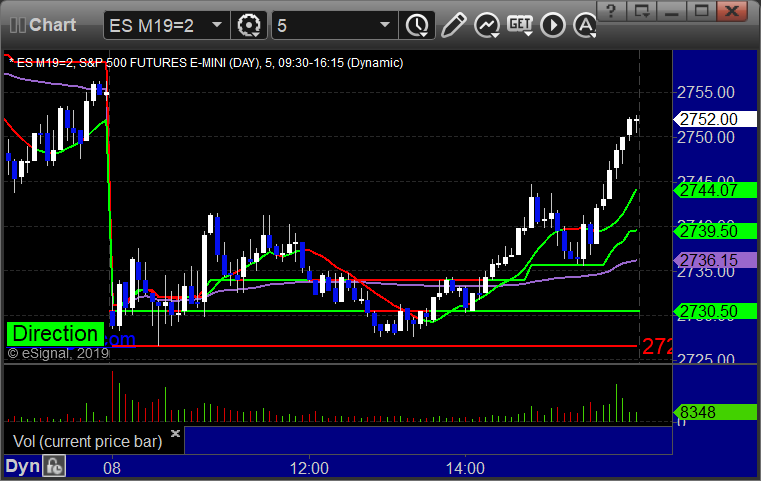Open the studies line chart icon
Viewport: 761px width, 481px height.
point(486,23)
